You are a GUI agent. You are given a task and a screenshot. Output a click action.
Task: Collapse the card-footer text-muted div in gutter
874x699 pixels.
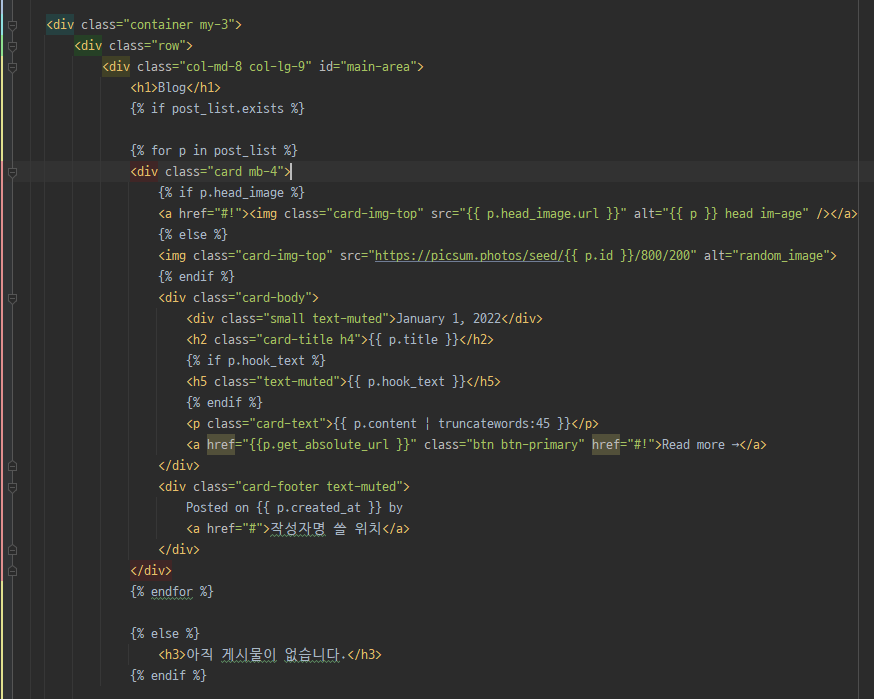12,487
